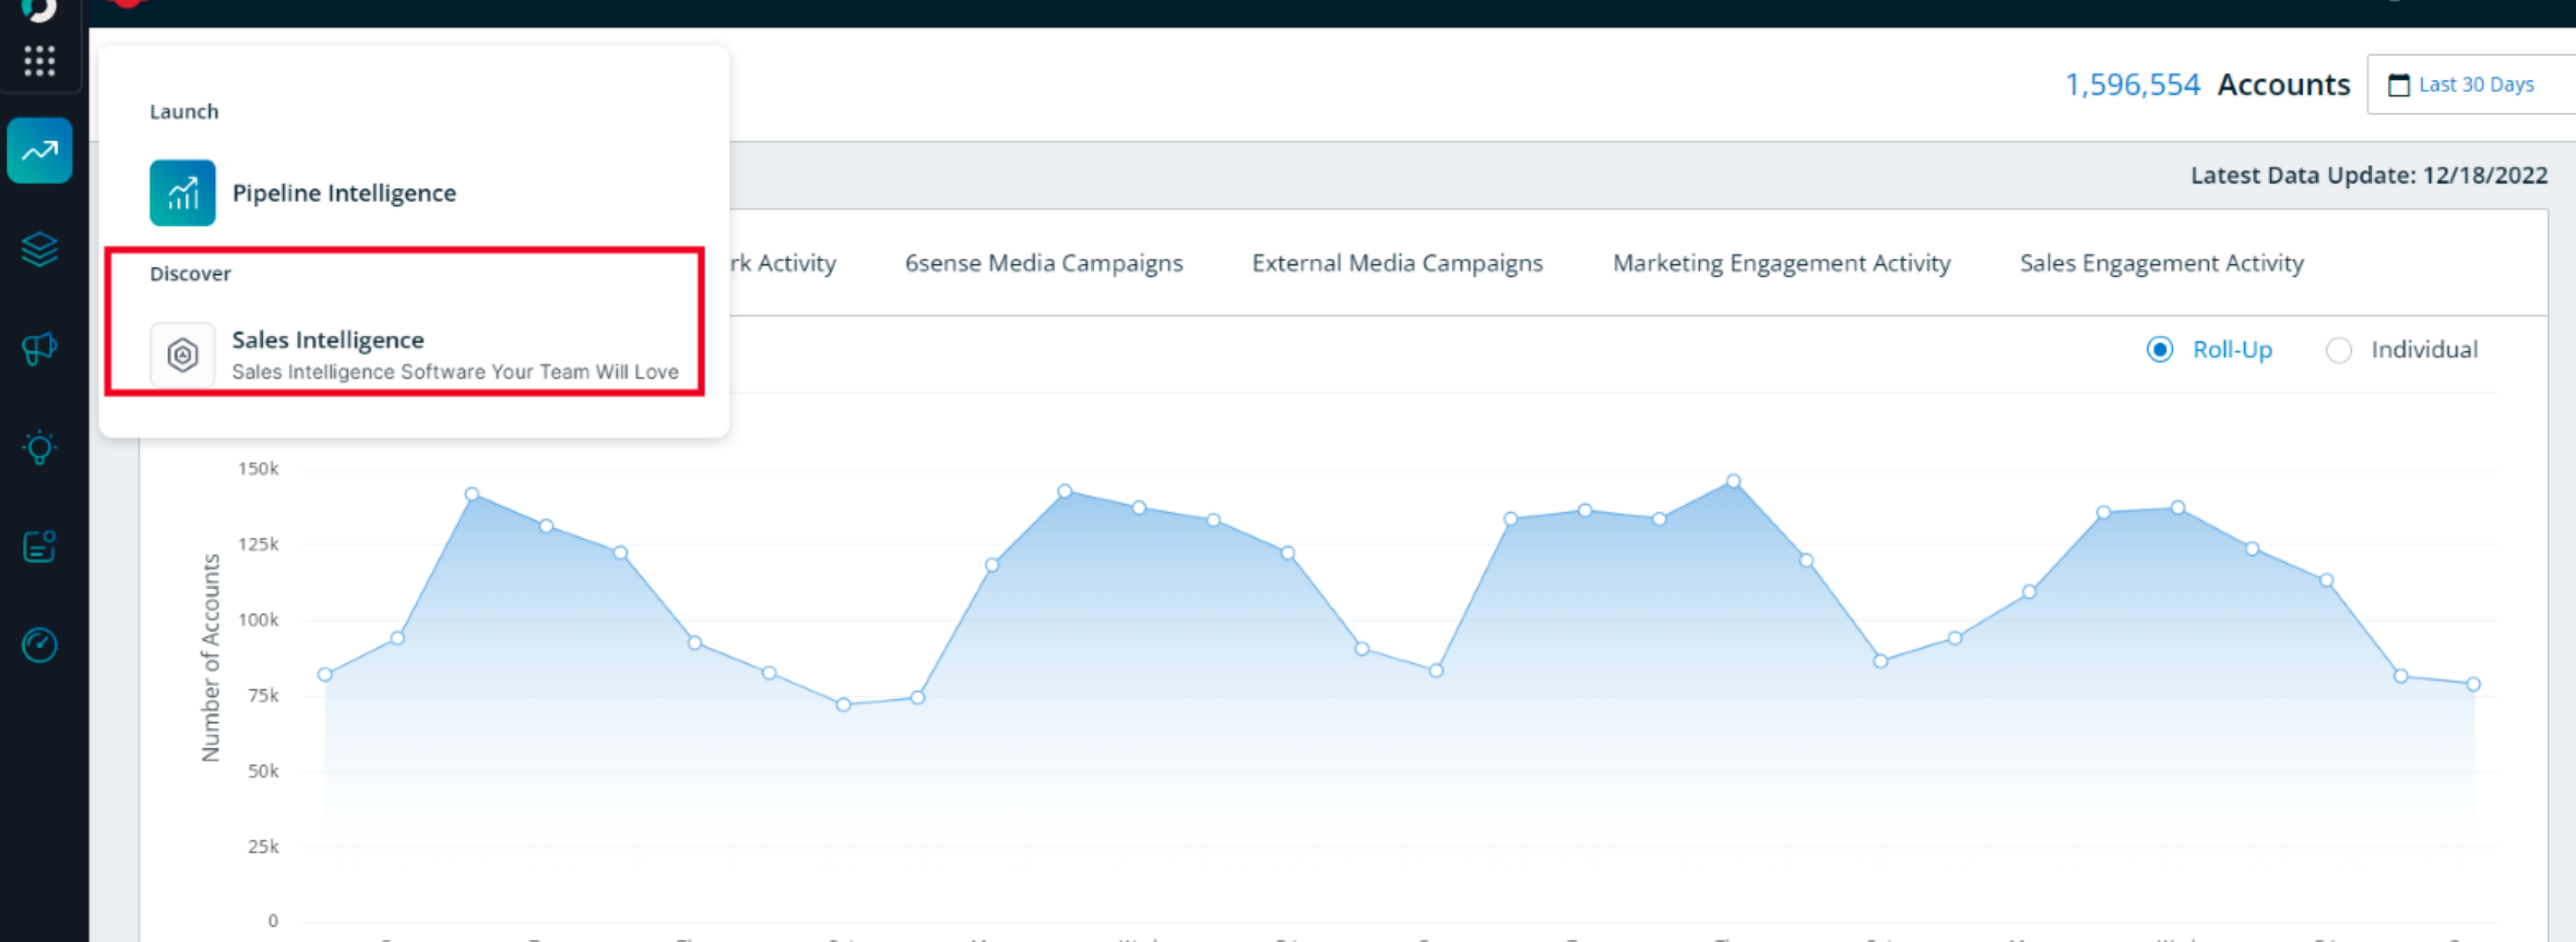2576x942 pixels.
Task: Click the 'Number of Accounts' axis title
Action: tap(210, 658)
